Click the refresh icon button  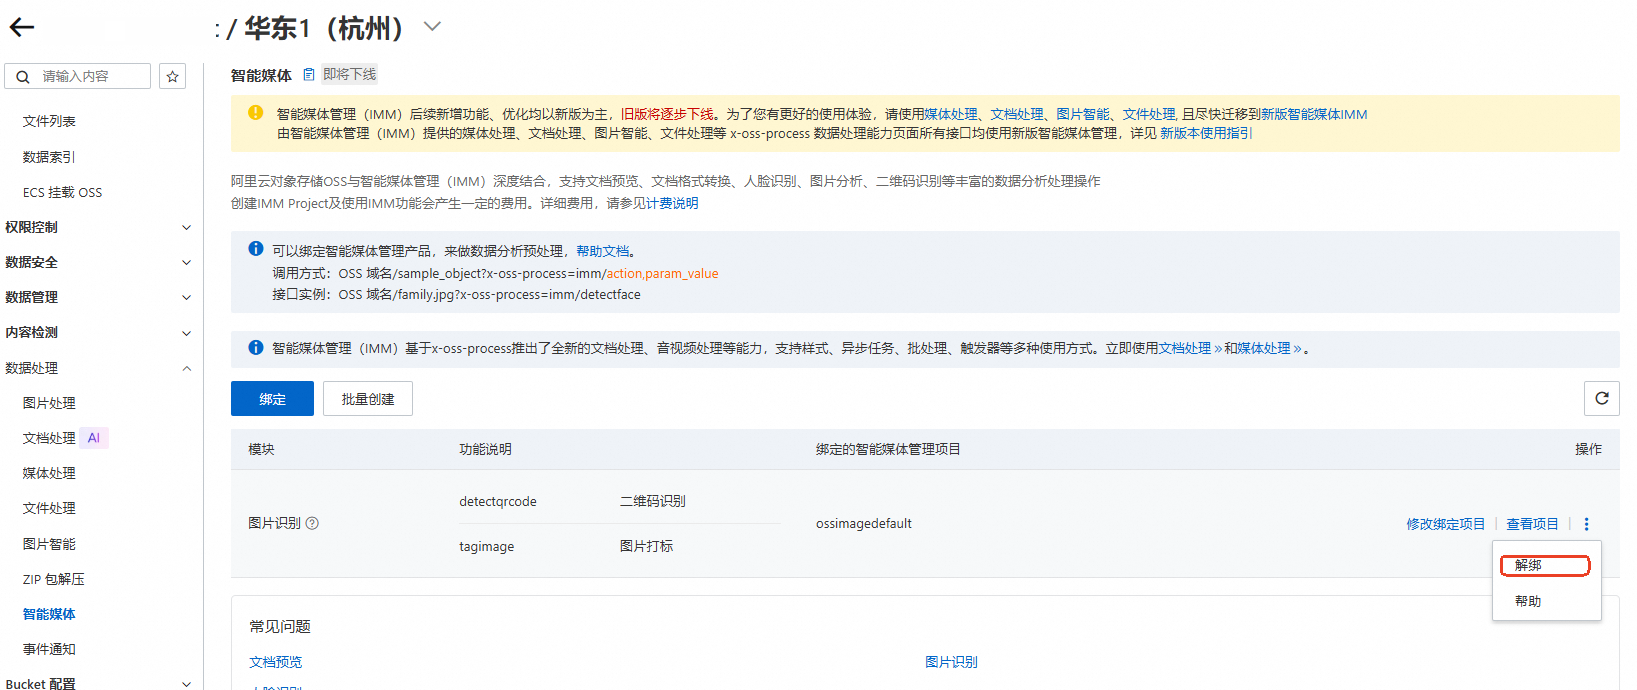tap(1602, 398)
